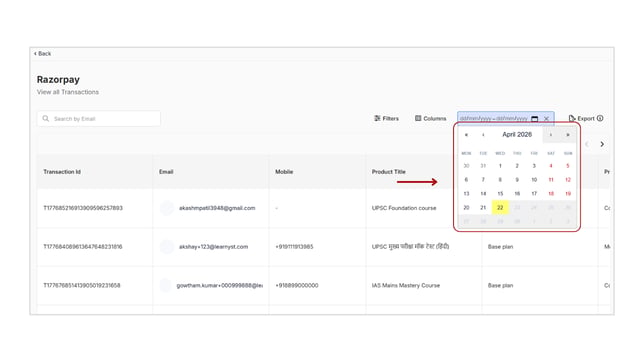
Task: Click the April 2026 calendar title
Action: 517,134
